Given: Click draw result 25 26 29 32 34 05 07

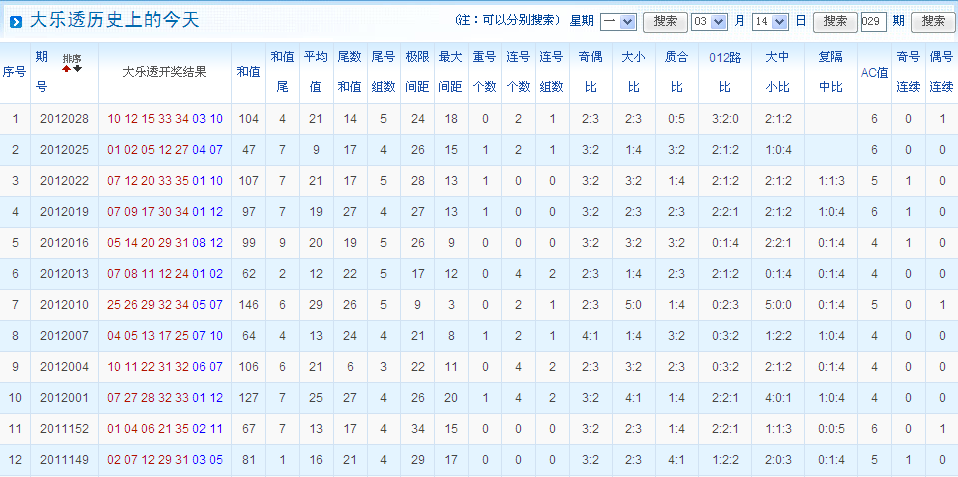Looking at the screenshot, I should 165,305.
